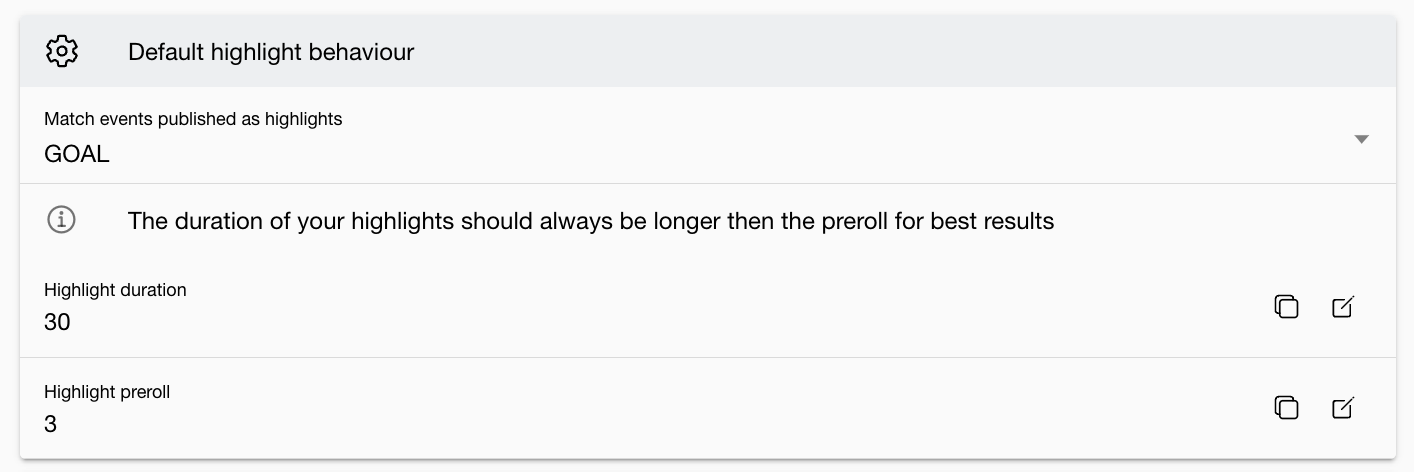Open the dropdown showing GOAL
Viewport: 1414px width, 472px height.
(x=77, y=154)
